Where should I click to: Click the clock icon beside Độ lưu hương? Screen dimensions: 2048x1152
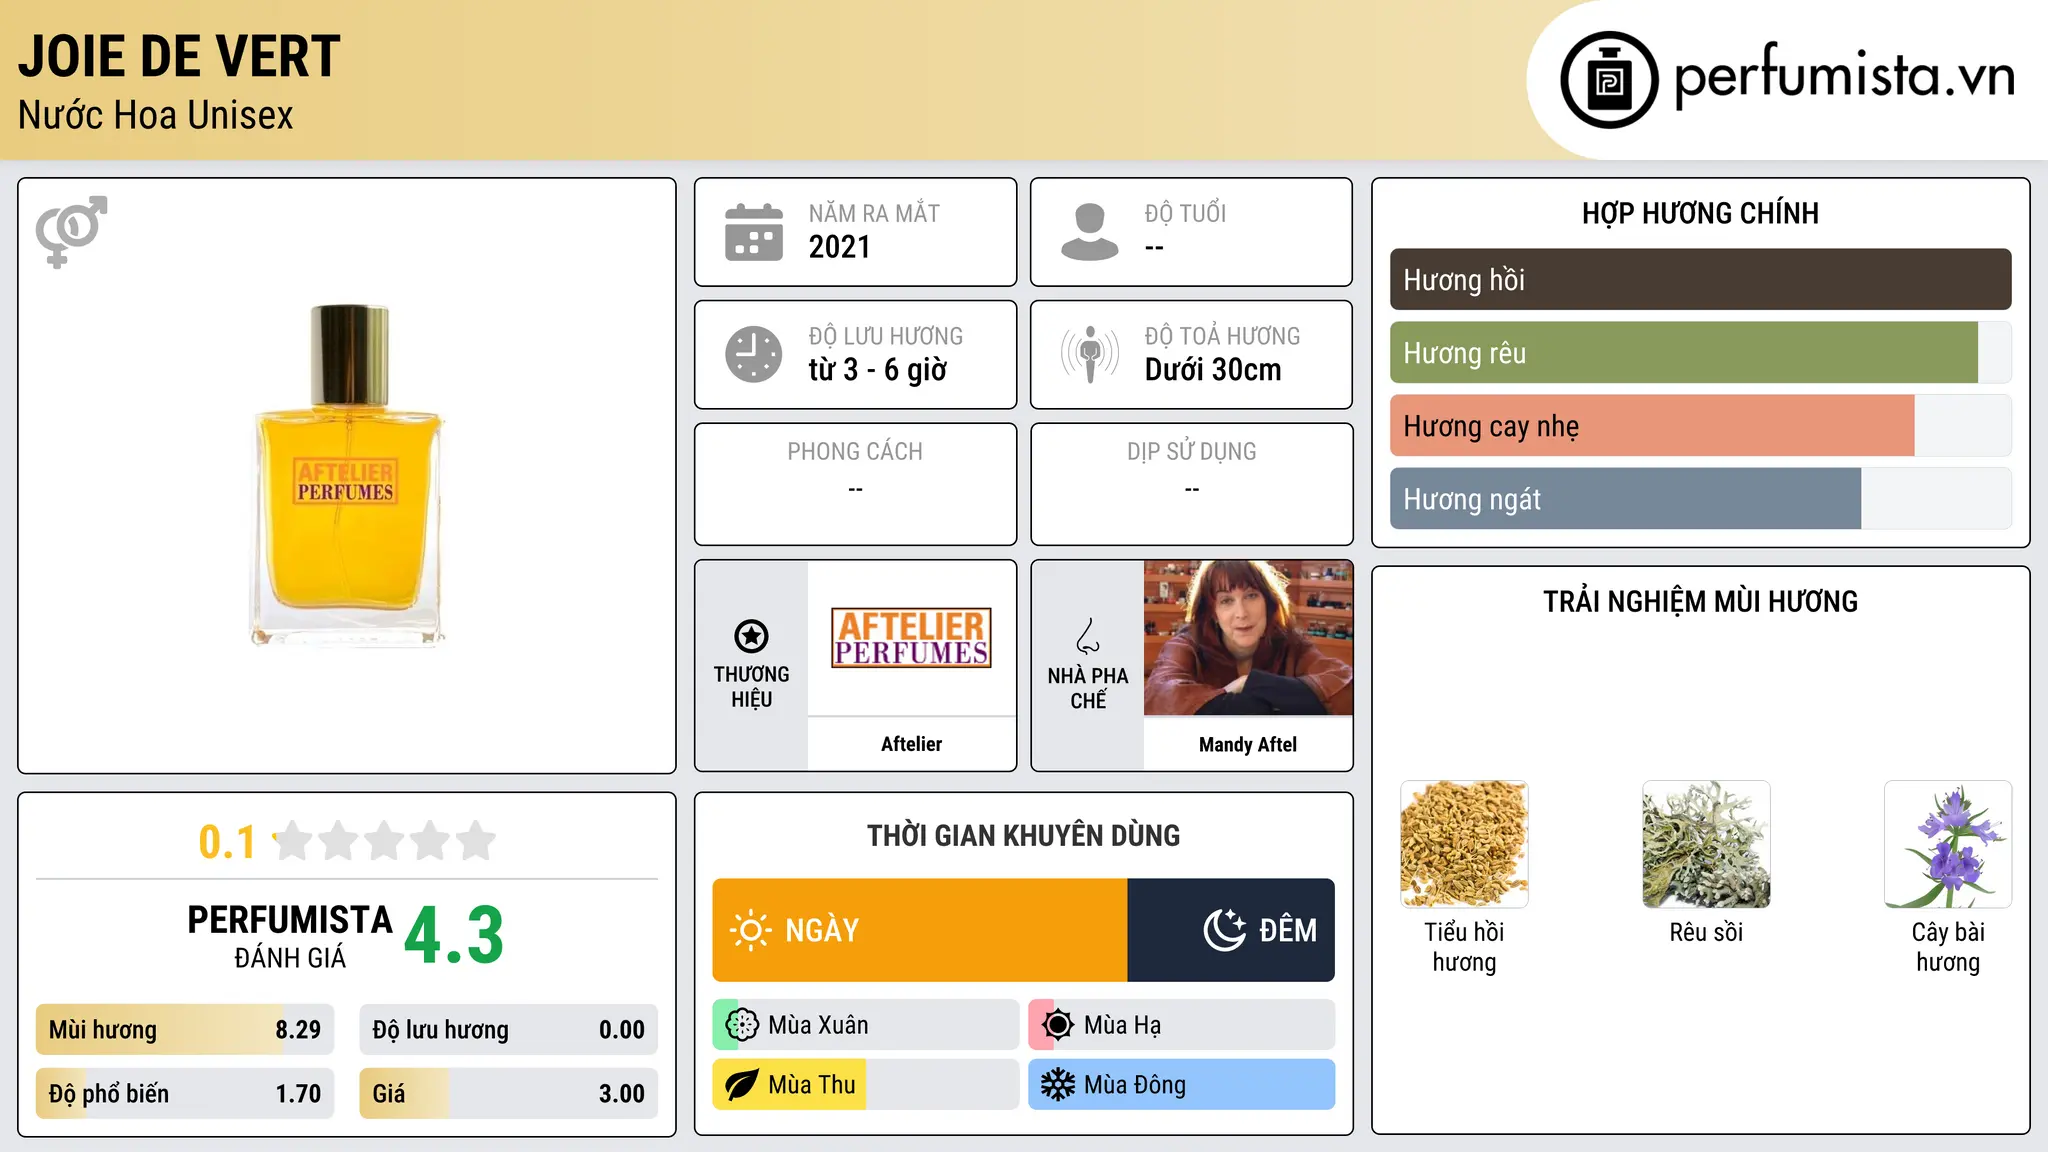click(754, 354)
